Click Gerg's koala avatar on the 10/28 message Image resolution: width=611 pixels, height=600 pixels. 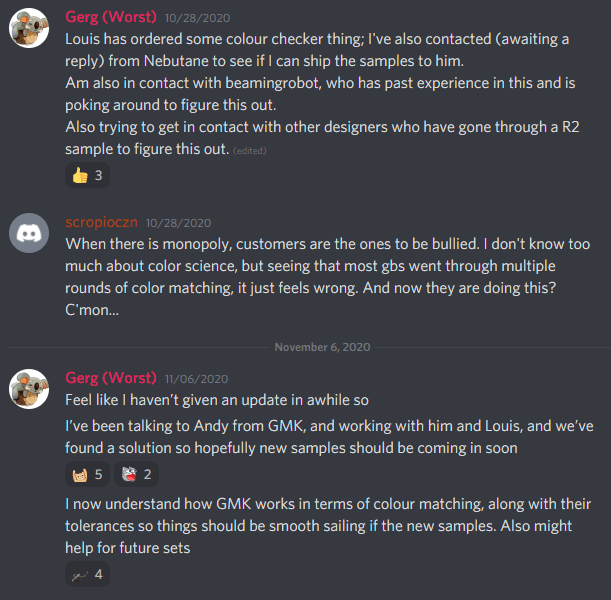click(30, 30)
